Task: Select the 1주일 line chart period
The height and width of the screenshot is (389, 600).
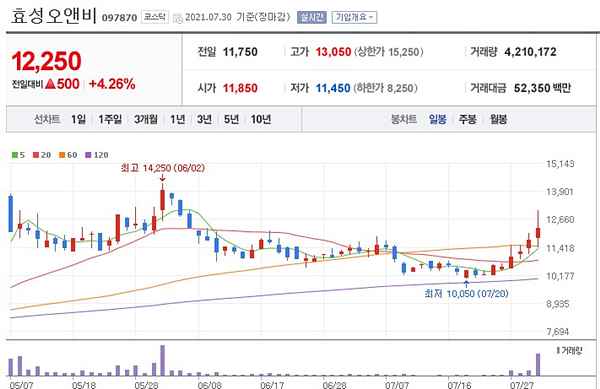Action: pos(110,119)
